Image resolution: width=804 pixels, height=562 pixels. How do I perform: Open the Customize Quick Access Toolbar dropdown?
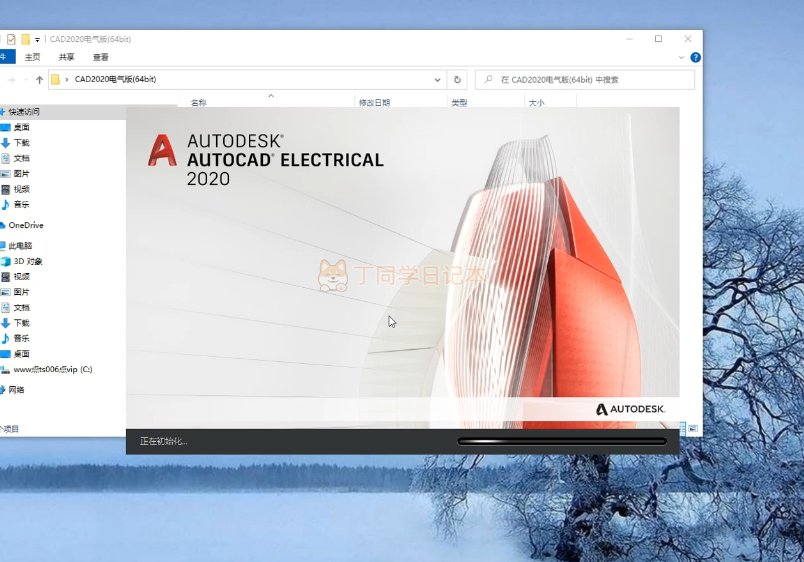click(x=37, y=39)
